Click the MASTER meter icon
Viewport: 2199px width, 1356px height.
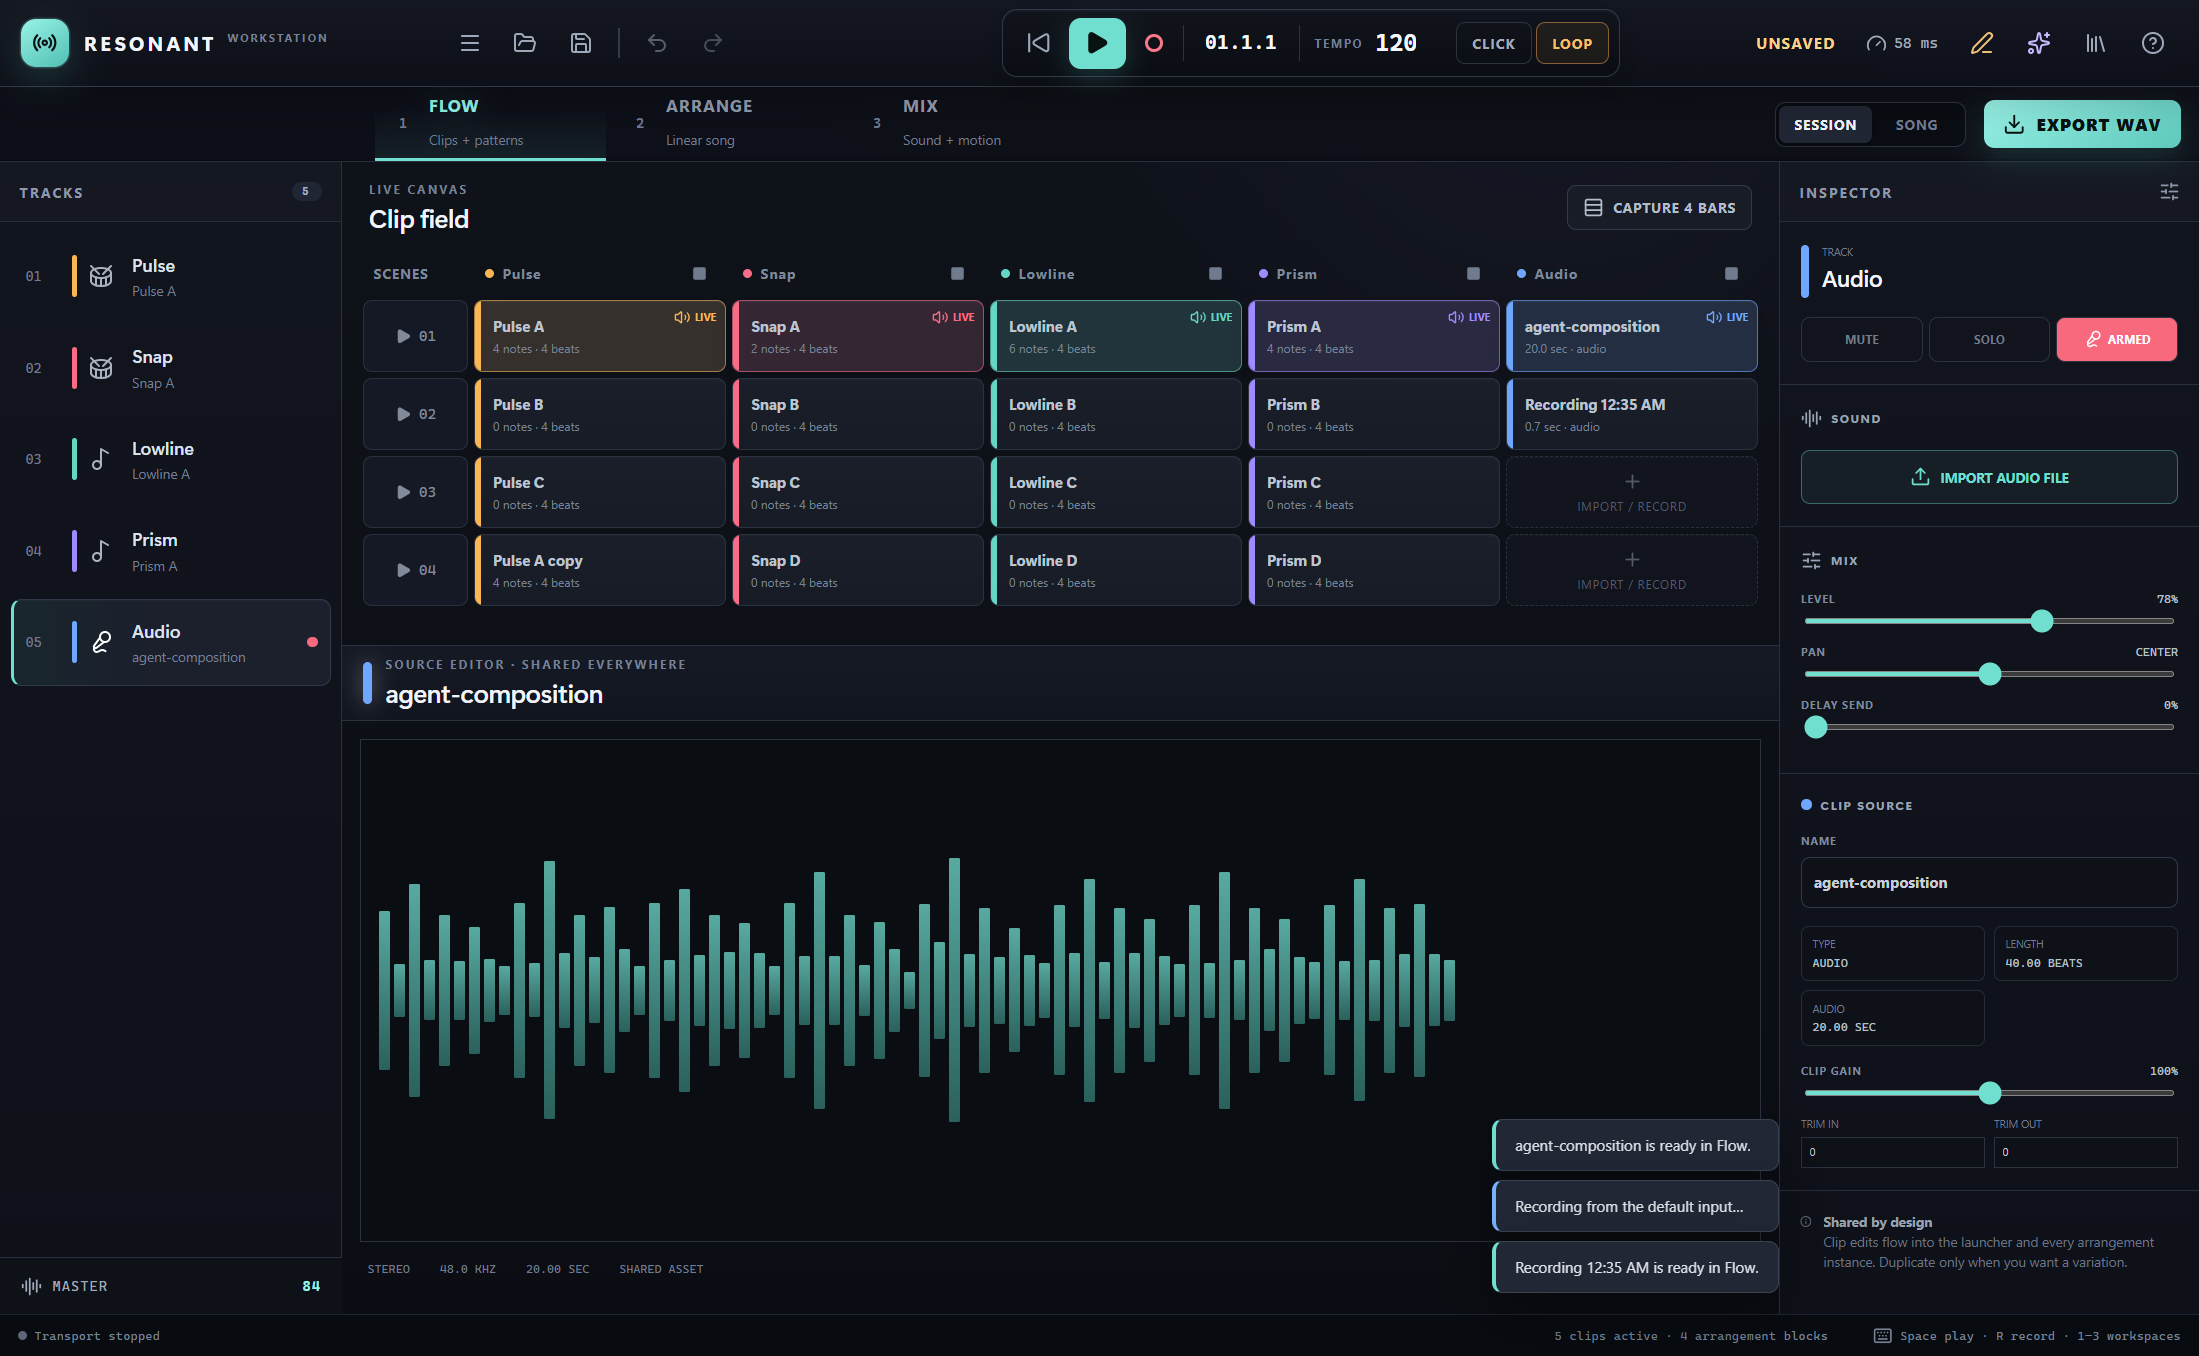[31, 1286]
